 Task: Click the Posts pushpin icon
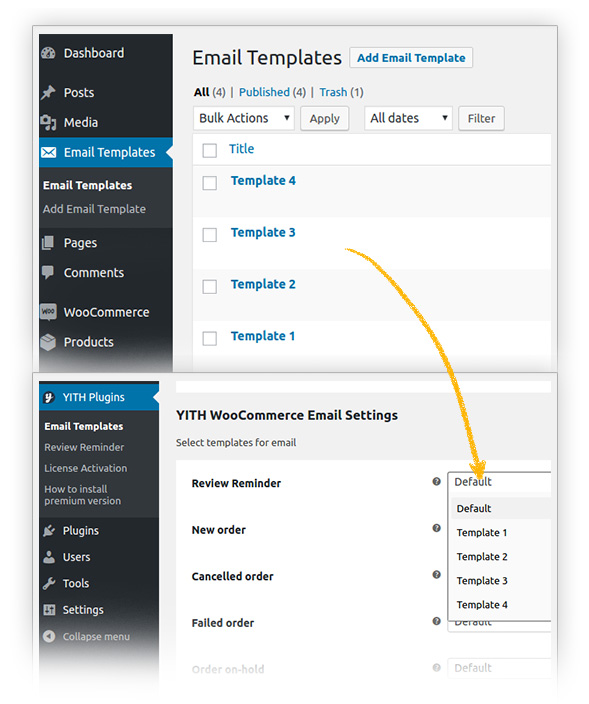[48, 92]
